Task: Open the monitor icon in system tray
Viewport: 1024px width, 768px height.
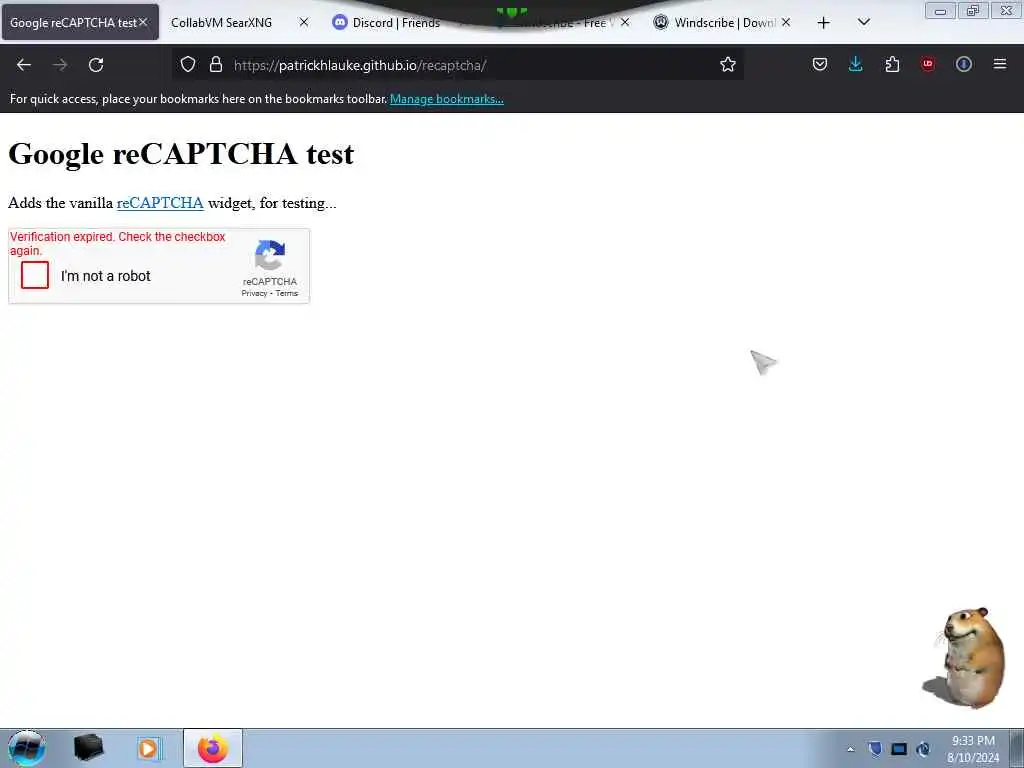Action: [899, 749]
